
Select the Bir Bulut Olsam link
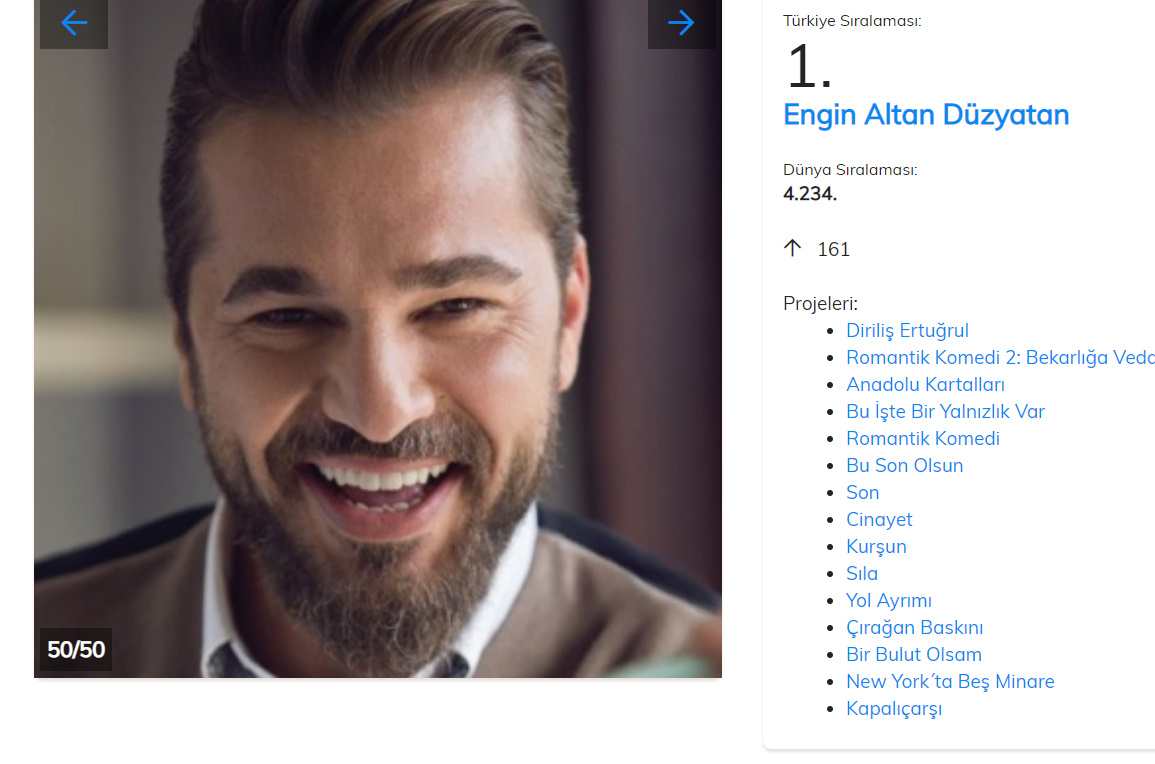pos(913,654)
